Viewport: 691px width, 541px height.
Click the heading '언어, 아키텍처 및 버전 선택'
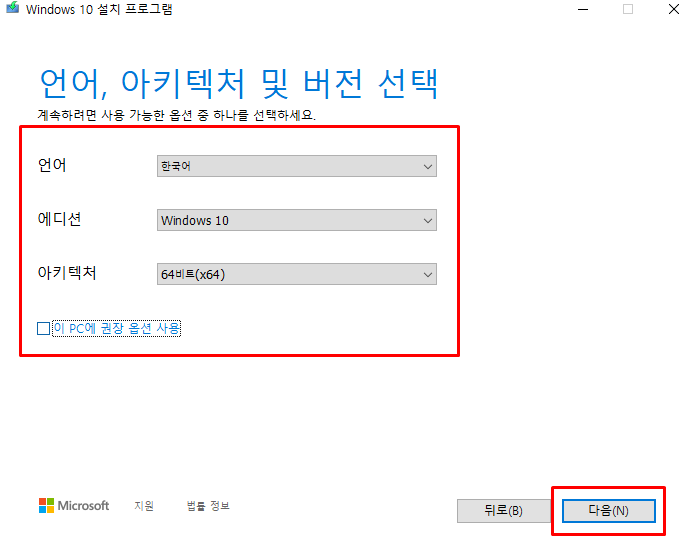pos(239,84)
